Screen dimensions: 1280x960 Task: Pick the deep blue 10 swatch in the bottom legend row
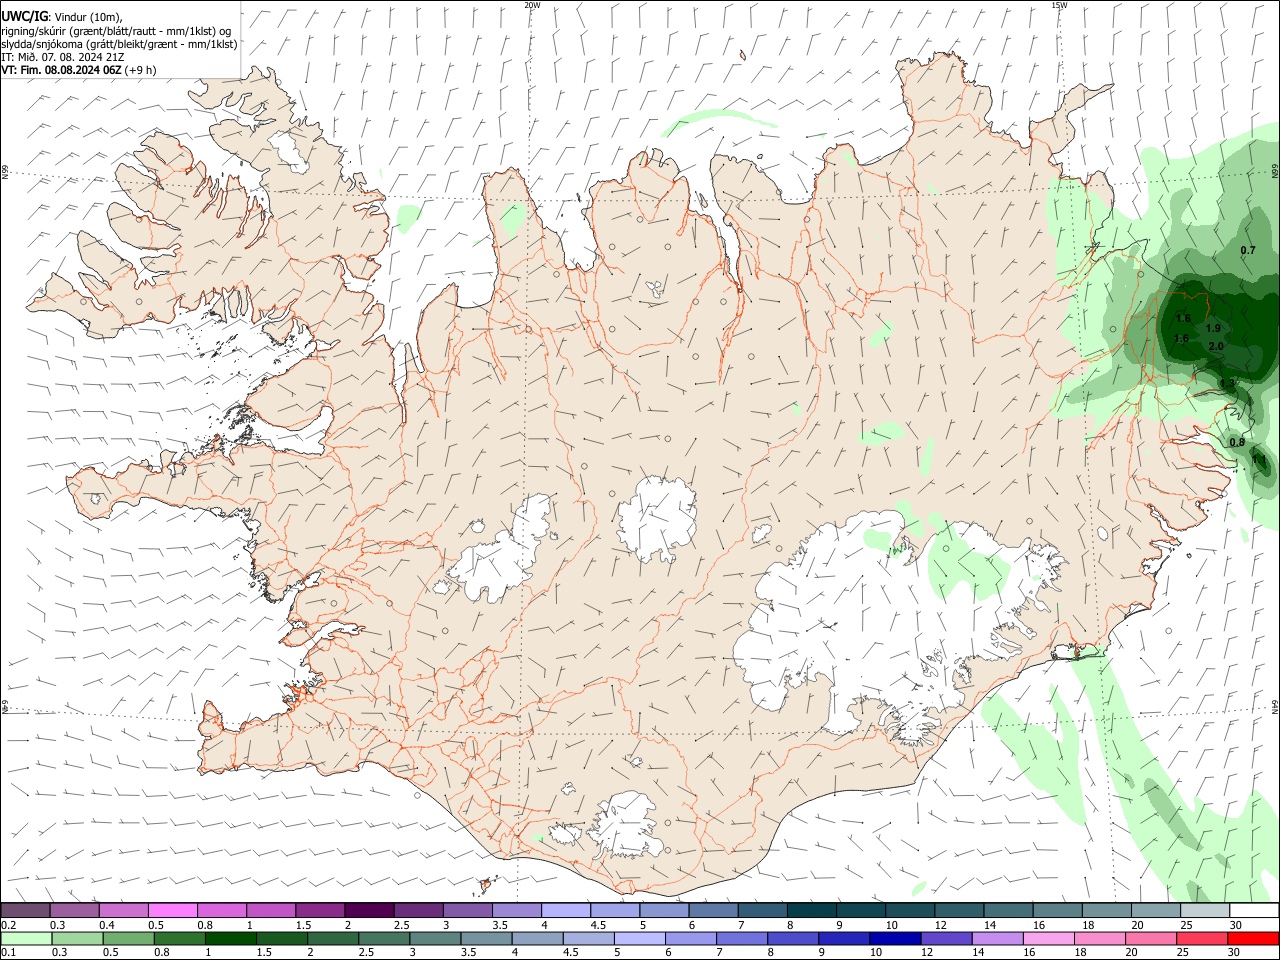click(x=896, y=938)
